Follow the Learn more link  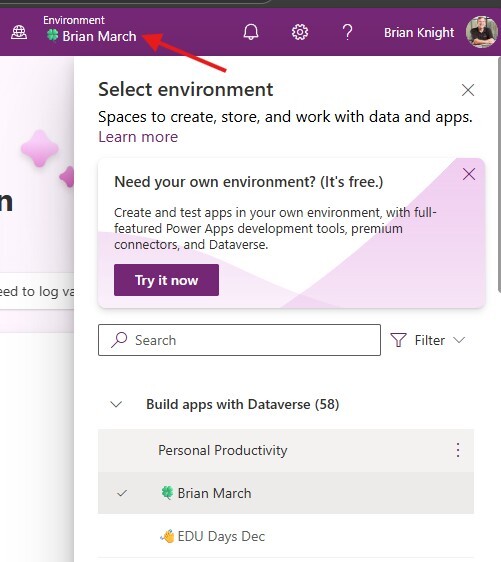click(x=138, y=137)
